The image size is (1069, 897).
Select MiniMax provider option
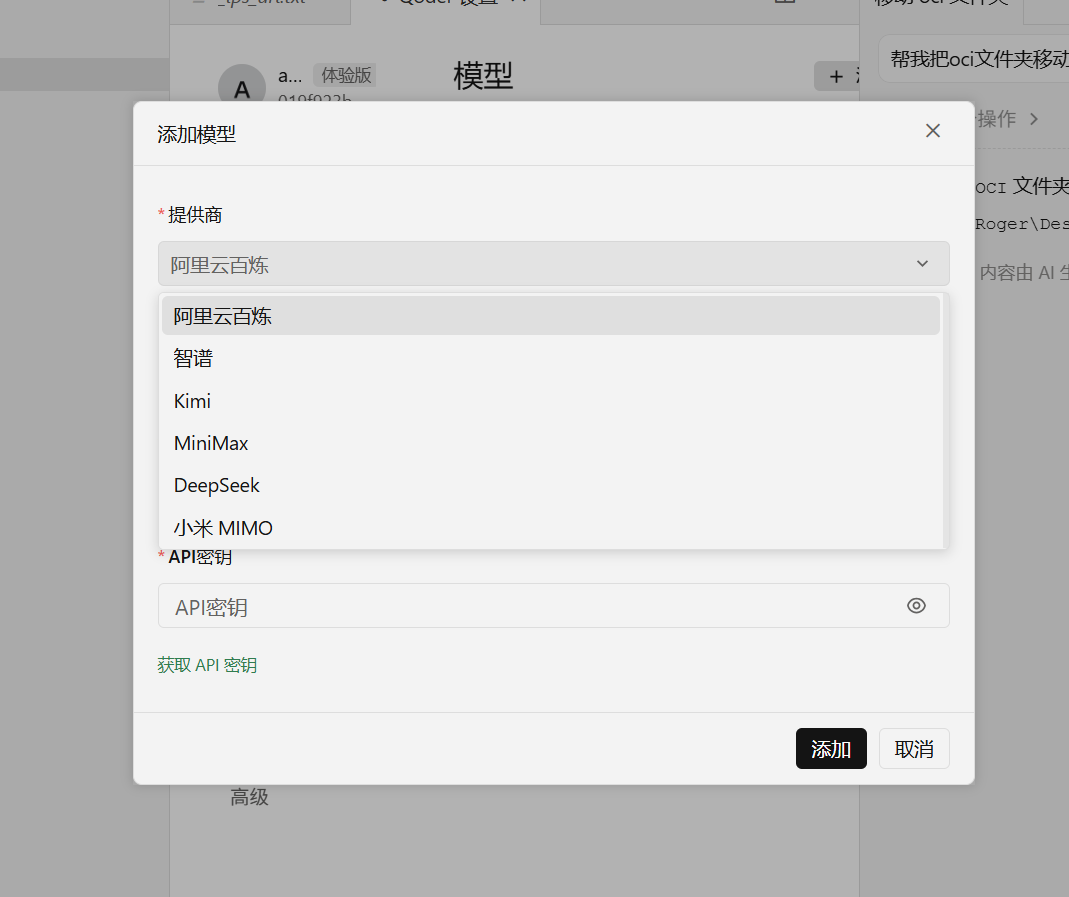(551, 443)
